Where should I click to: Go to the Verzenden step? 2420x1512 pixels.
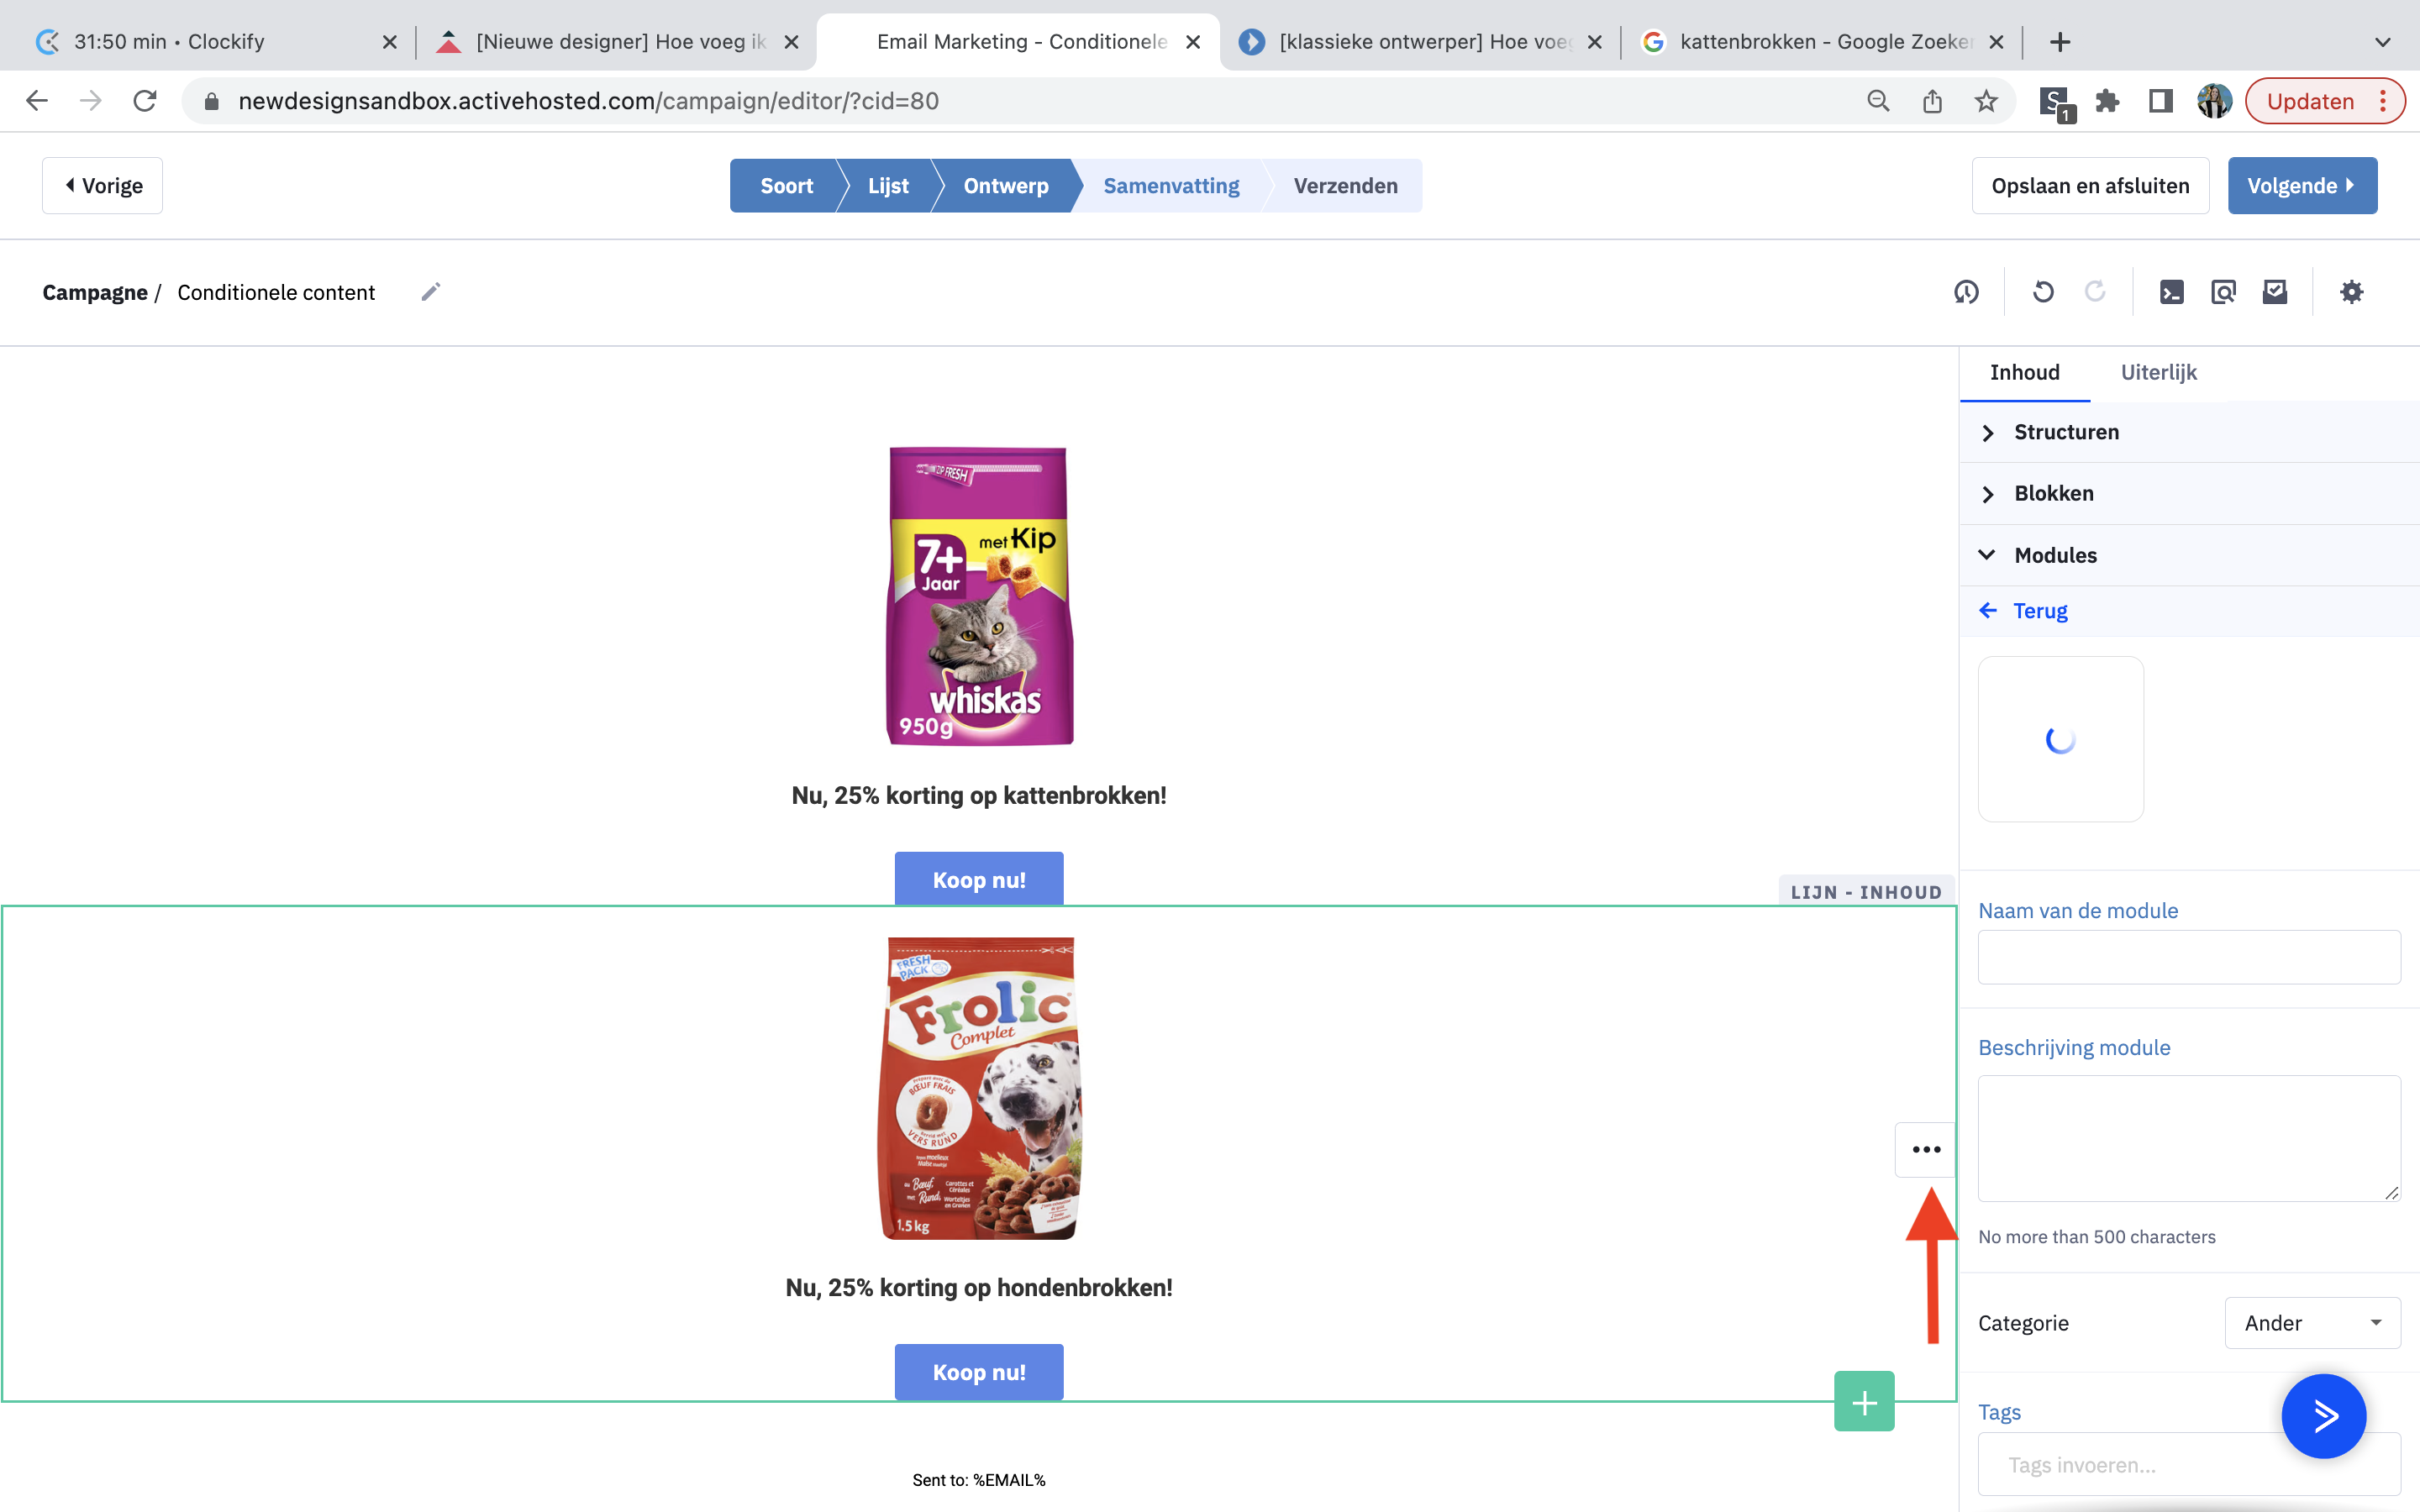pyautogui.click(x=1345, y=186)
